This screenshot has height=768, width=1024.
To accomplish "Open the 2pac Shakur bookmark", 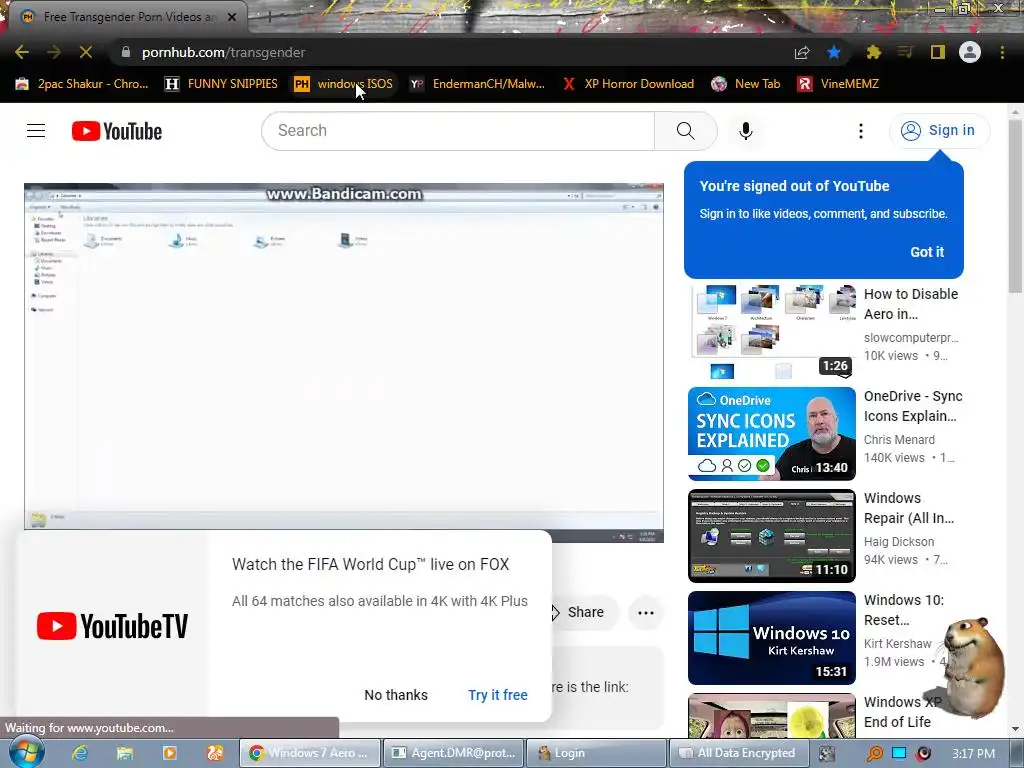I will (x=82, y=84).
